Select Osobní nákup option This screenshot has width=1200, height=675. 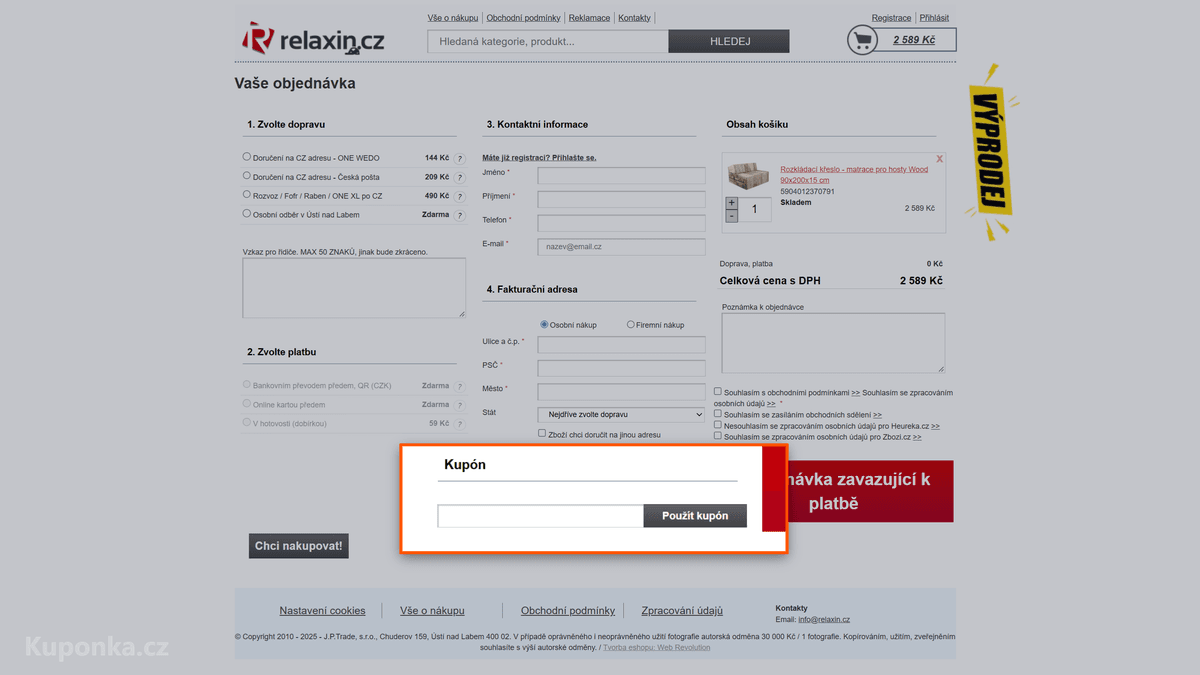point(544,324)
